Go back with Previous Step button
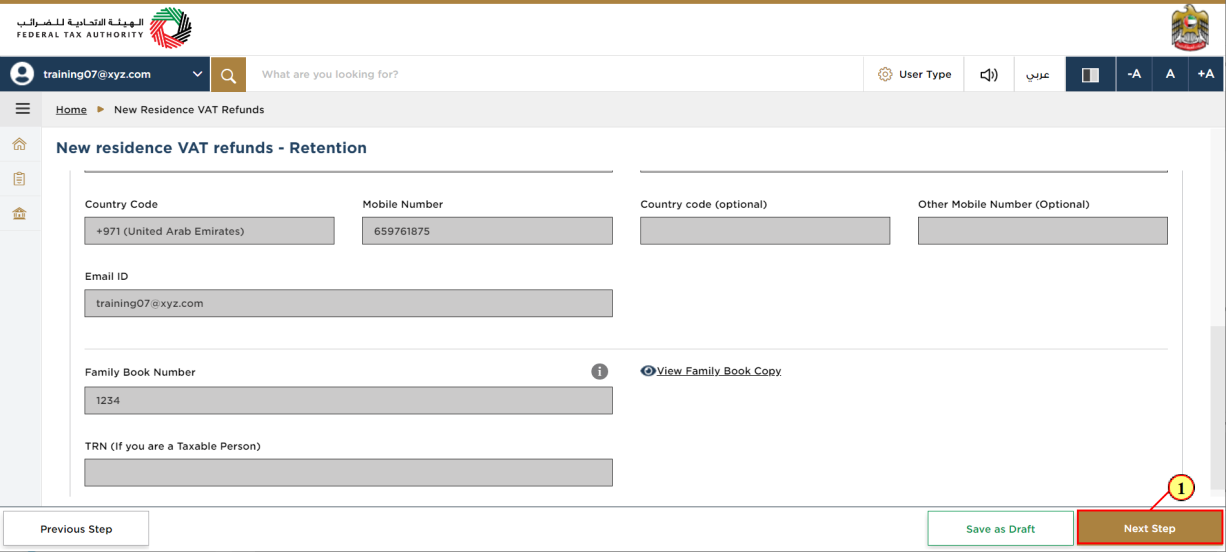Image resolution: width=1226 pixels, height=552 pixels. tap(76, 529)
